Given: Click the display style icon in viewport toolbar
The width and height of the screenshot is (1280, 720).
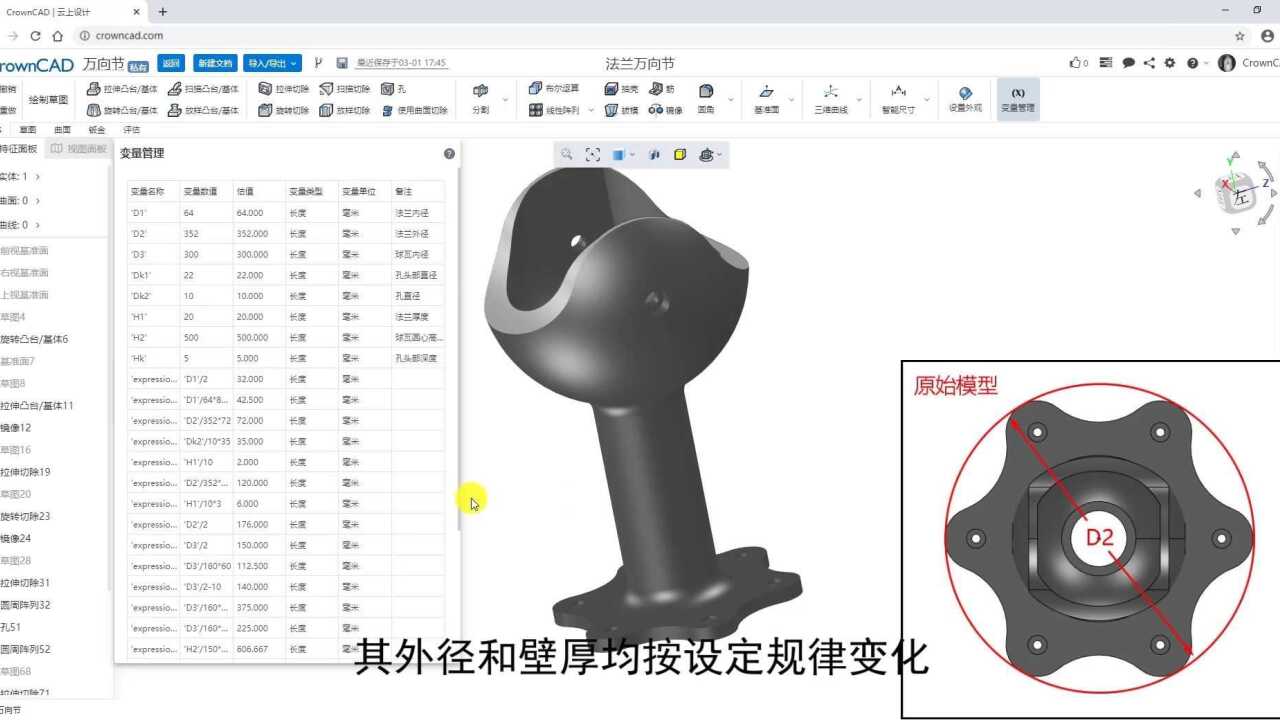Looking at the screenshot, I should click(x=614, y=155).
